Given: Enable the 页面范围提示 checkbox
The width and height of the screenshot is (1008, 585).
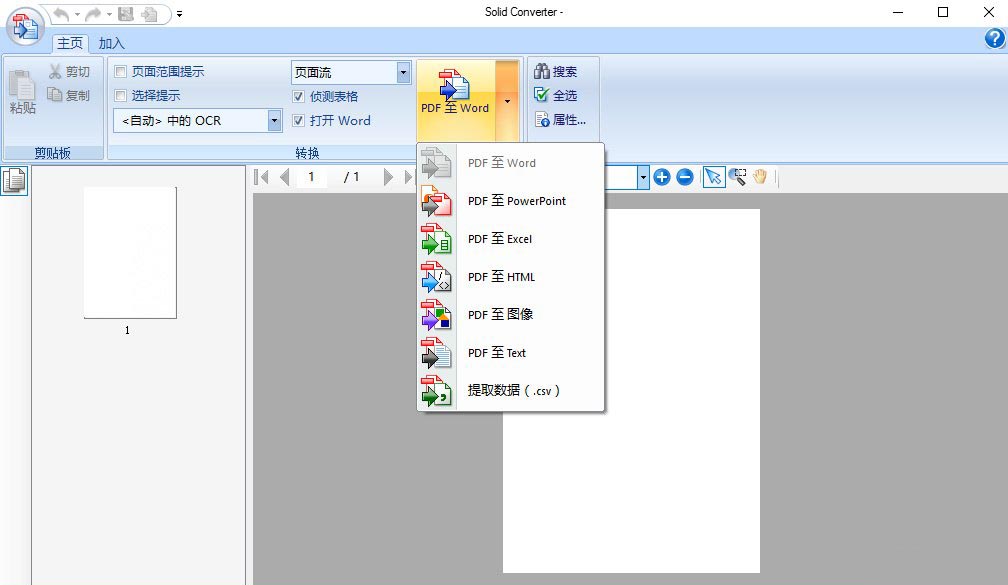Looking at the screenshot, I should tap(120, 71).
